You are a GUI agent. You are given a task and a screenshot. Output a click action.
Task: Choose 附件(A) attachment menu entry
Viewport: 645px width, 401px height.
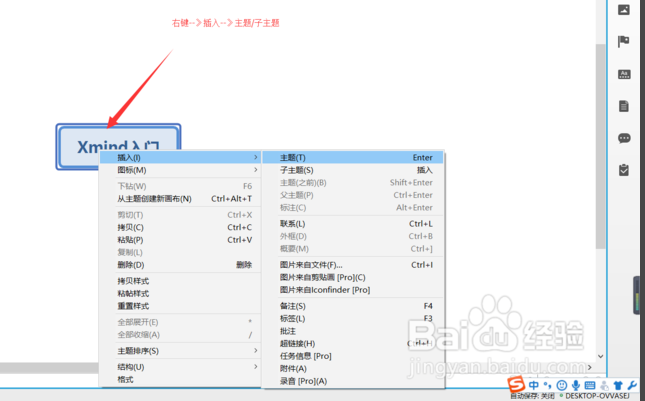click(x=353, y=369)
